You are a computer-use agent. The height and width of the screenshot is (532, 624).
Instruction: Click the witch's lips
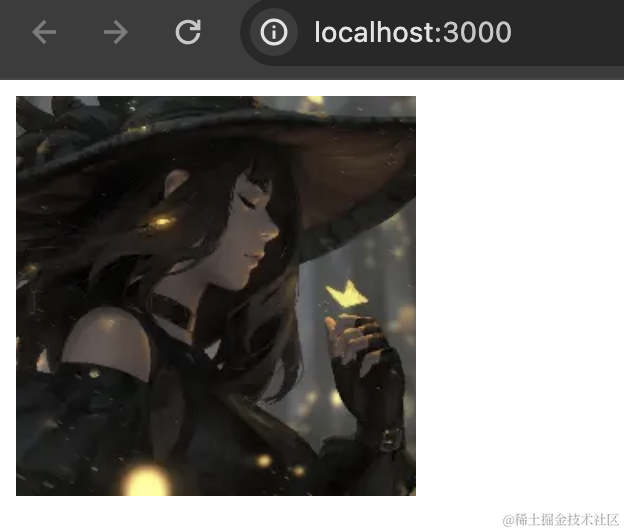[x=257, y=255]
